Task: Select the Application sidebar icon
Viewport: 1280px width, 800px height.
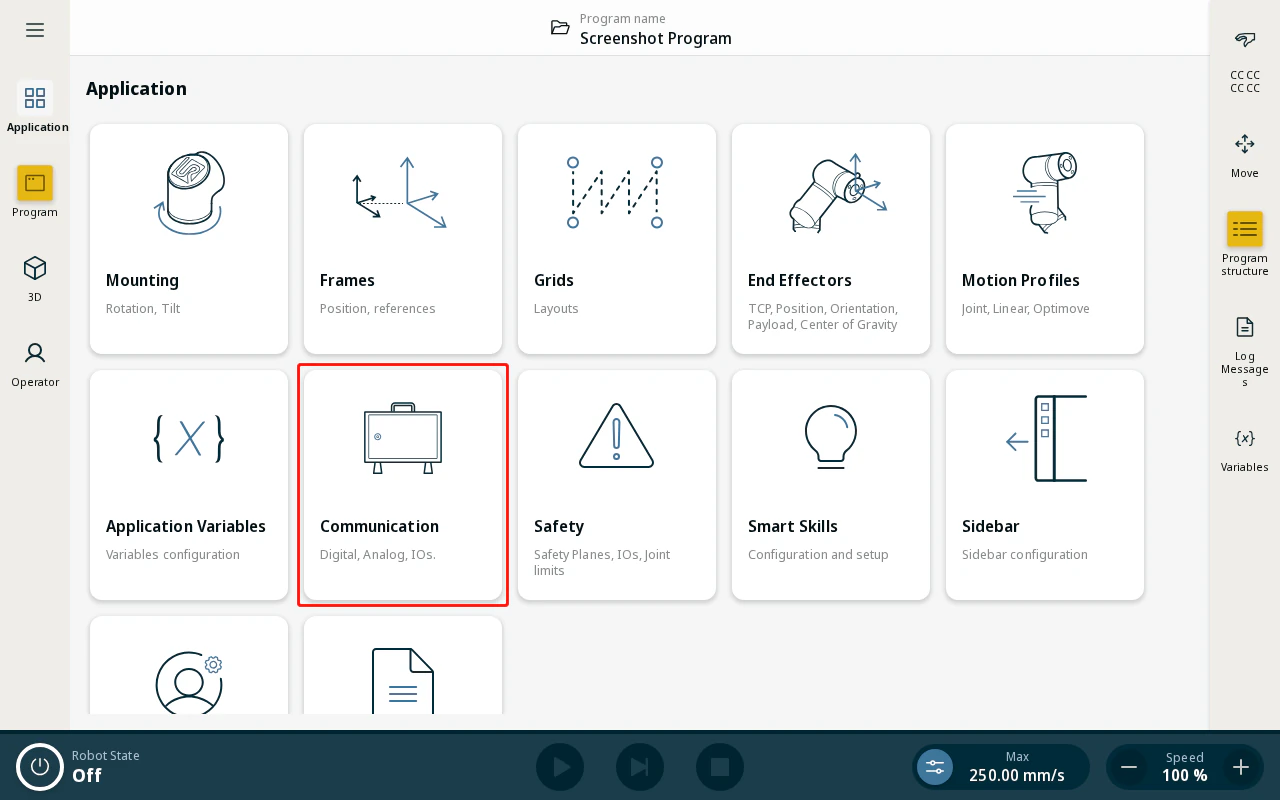Action: pos(35,97)
